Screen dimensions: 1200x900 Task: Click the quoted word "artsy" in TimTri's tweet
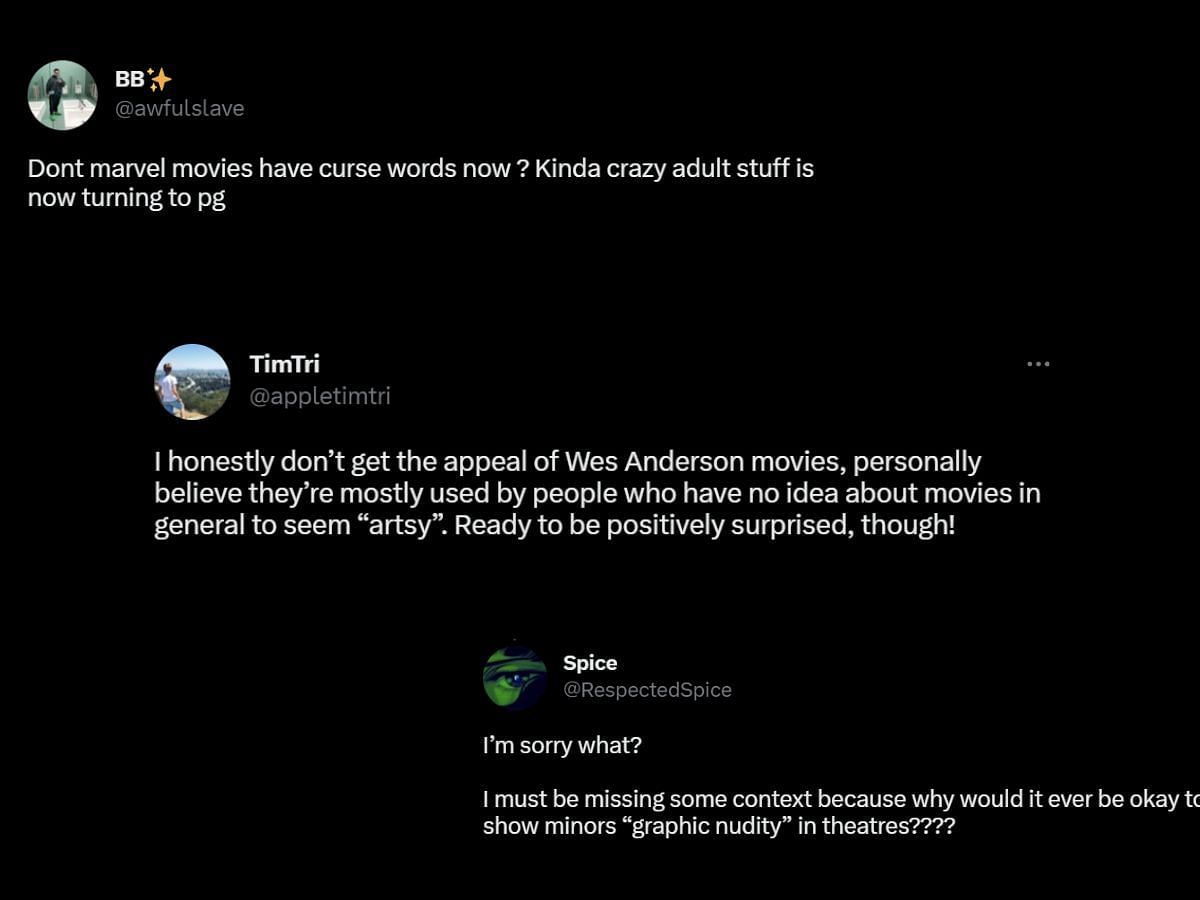(408, 525)
